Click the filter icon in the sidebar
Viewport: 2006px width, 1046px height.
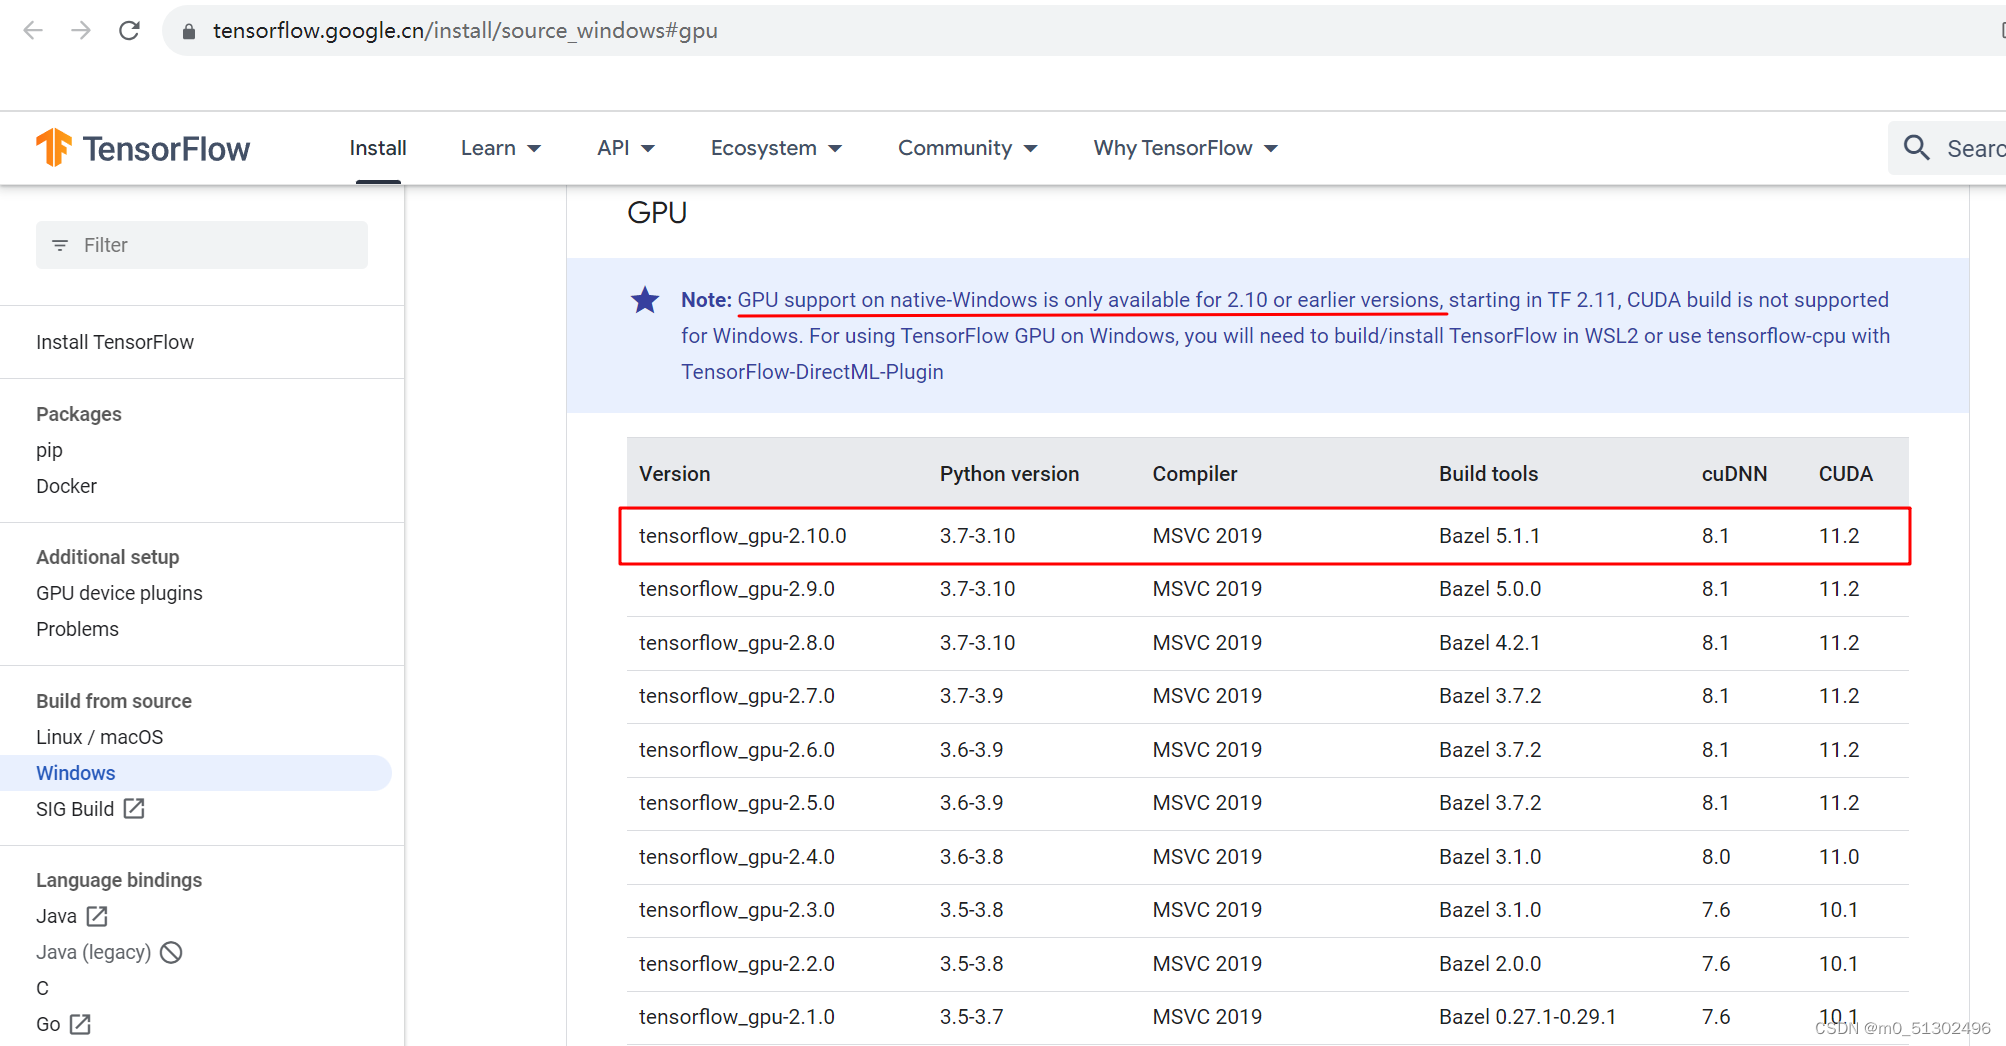click(60, 245)
